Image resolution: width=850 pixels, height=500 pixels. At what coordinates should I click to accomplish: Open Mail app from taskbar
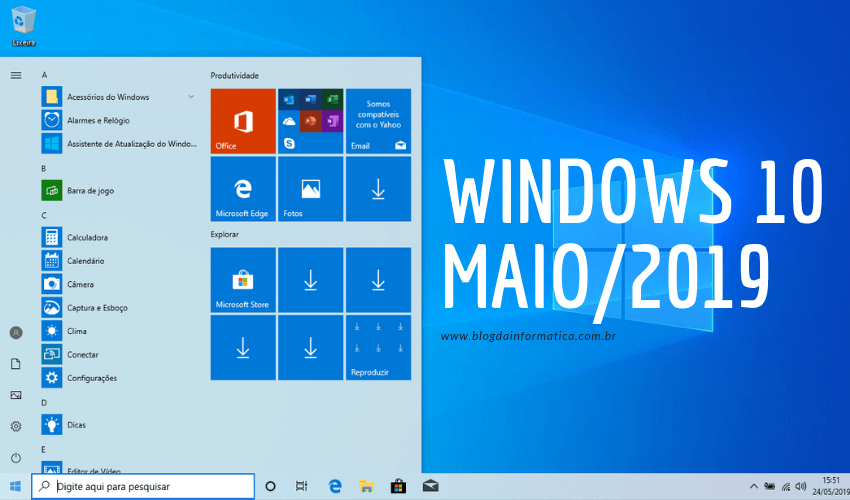coord(430,486)
